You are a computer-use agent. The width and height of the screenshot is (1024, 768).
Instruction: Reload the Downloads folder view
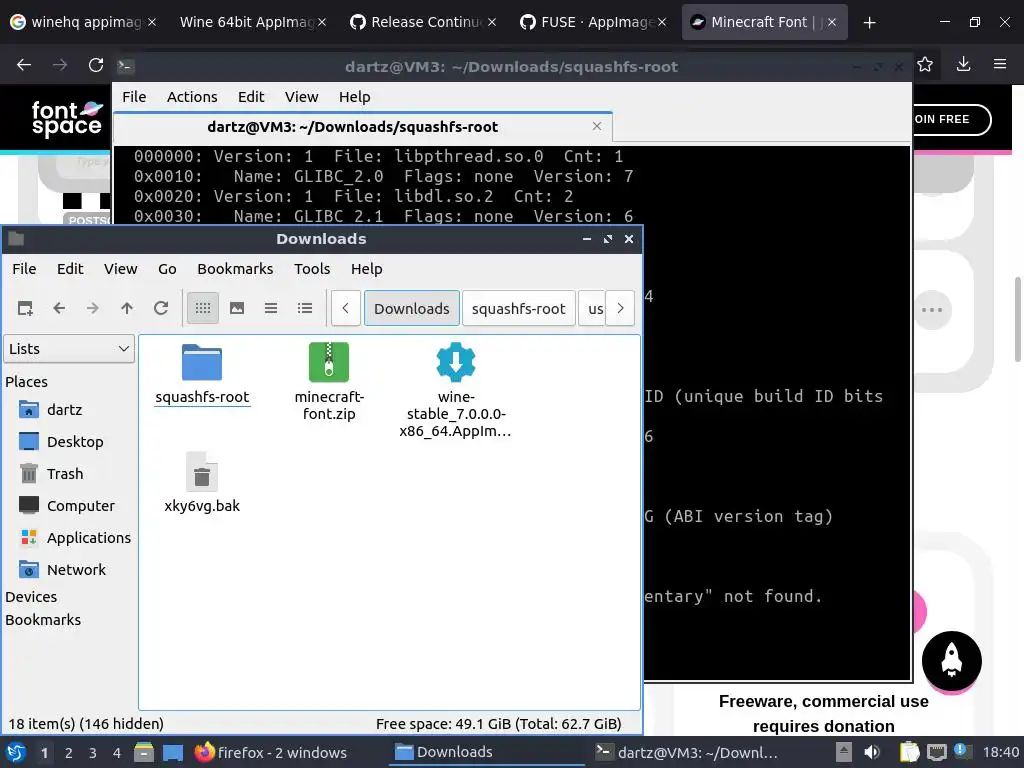(x=161, y=308)
